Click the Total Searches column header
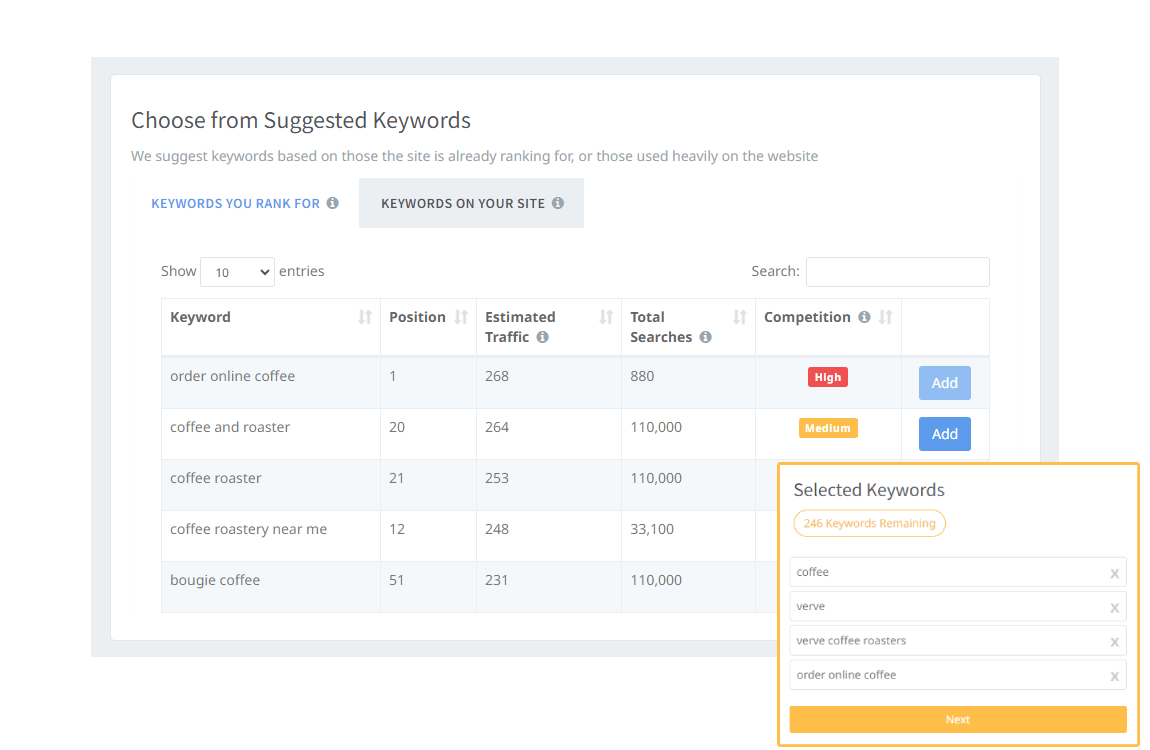 [x=688, y=327]
